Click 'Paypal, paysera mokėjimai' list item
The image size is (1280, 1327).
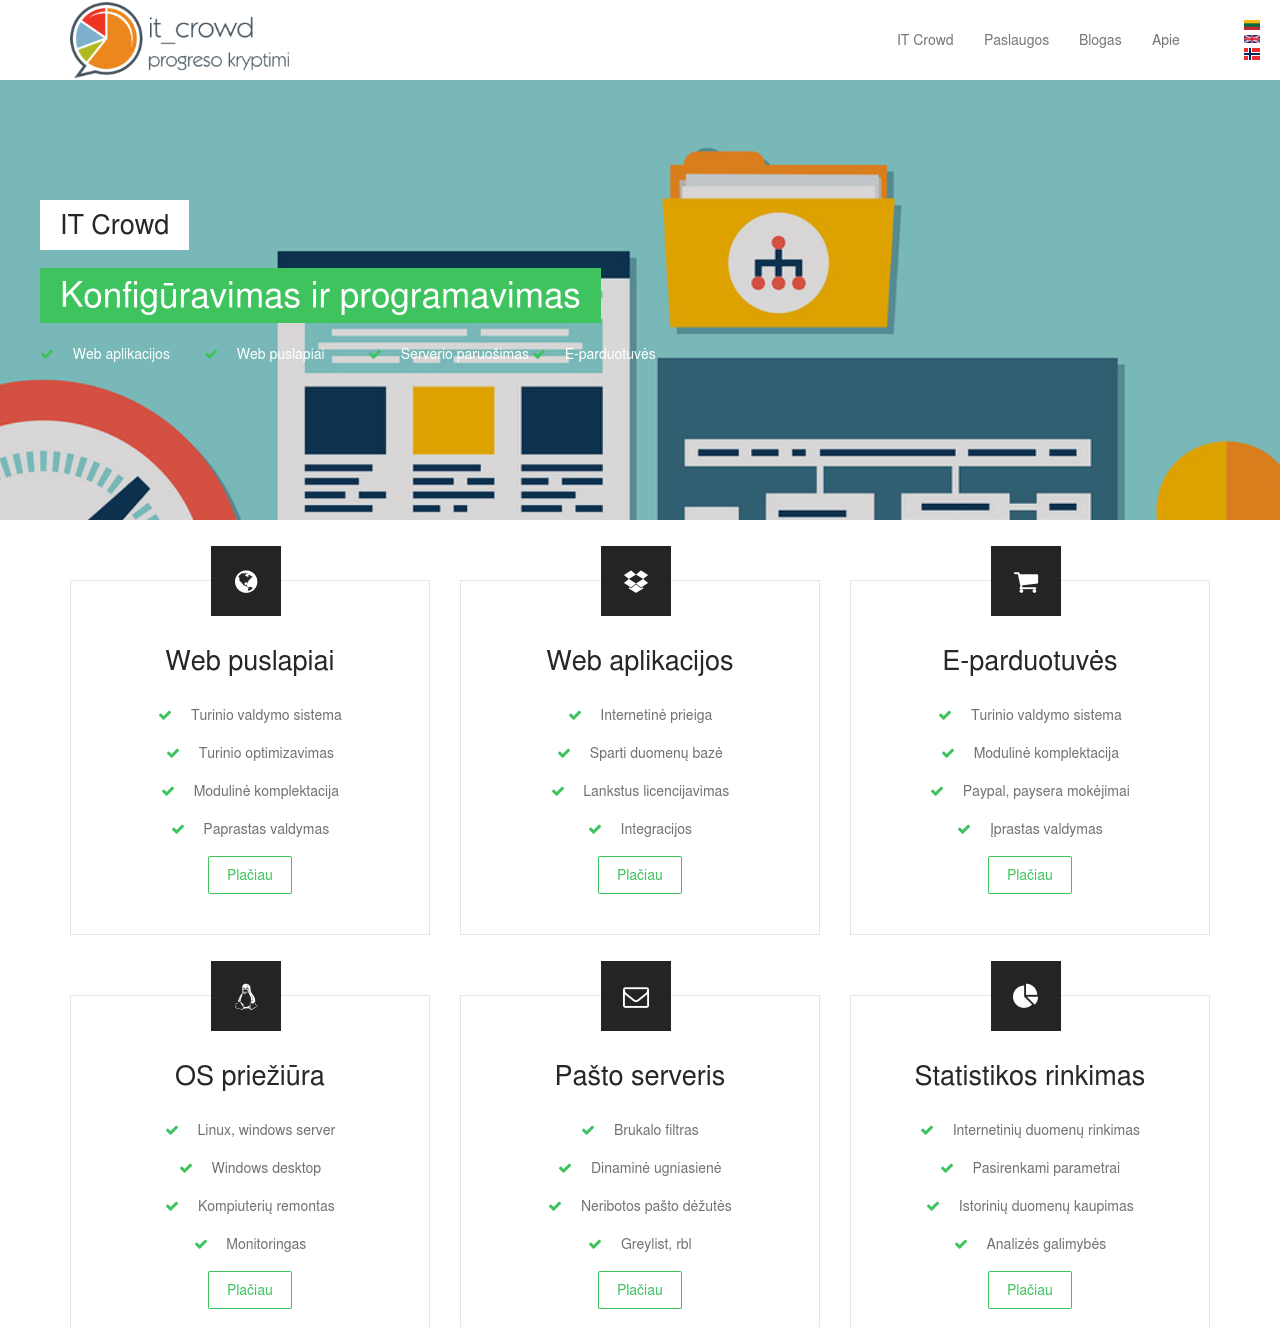(1046, 791)
